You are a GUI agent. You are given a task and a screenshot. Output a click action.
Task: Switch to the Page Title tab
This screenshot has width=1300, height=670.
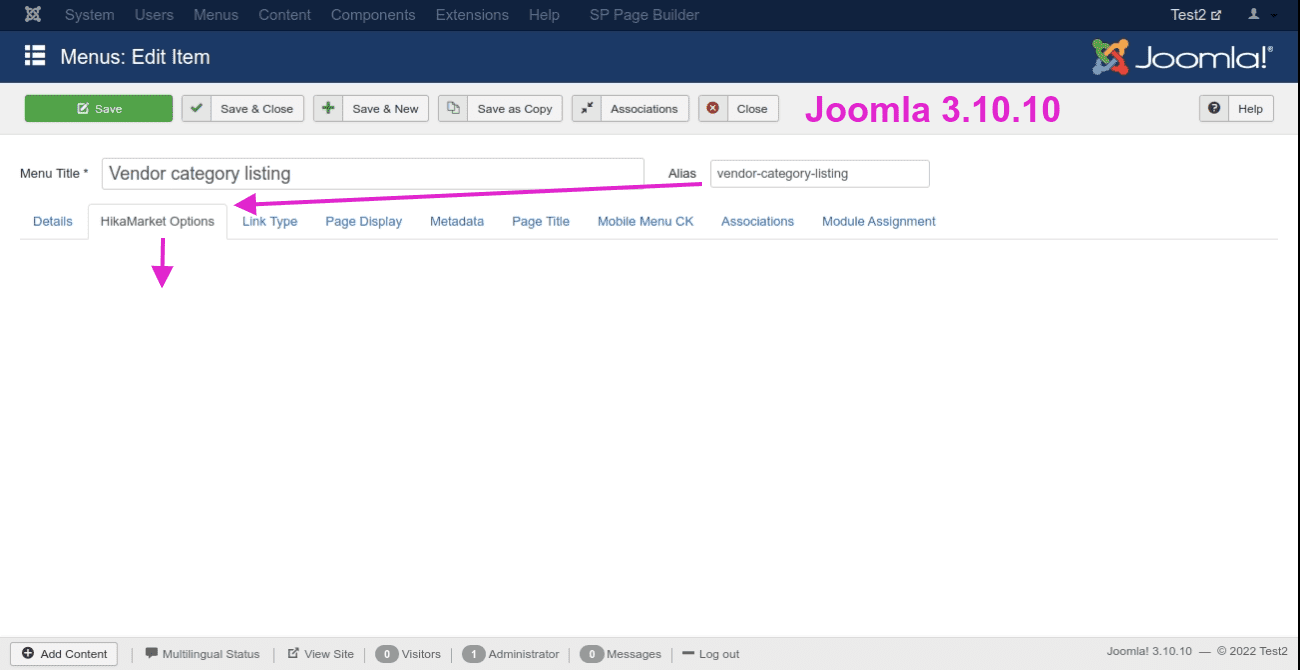click(541, 221)
